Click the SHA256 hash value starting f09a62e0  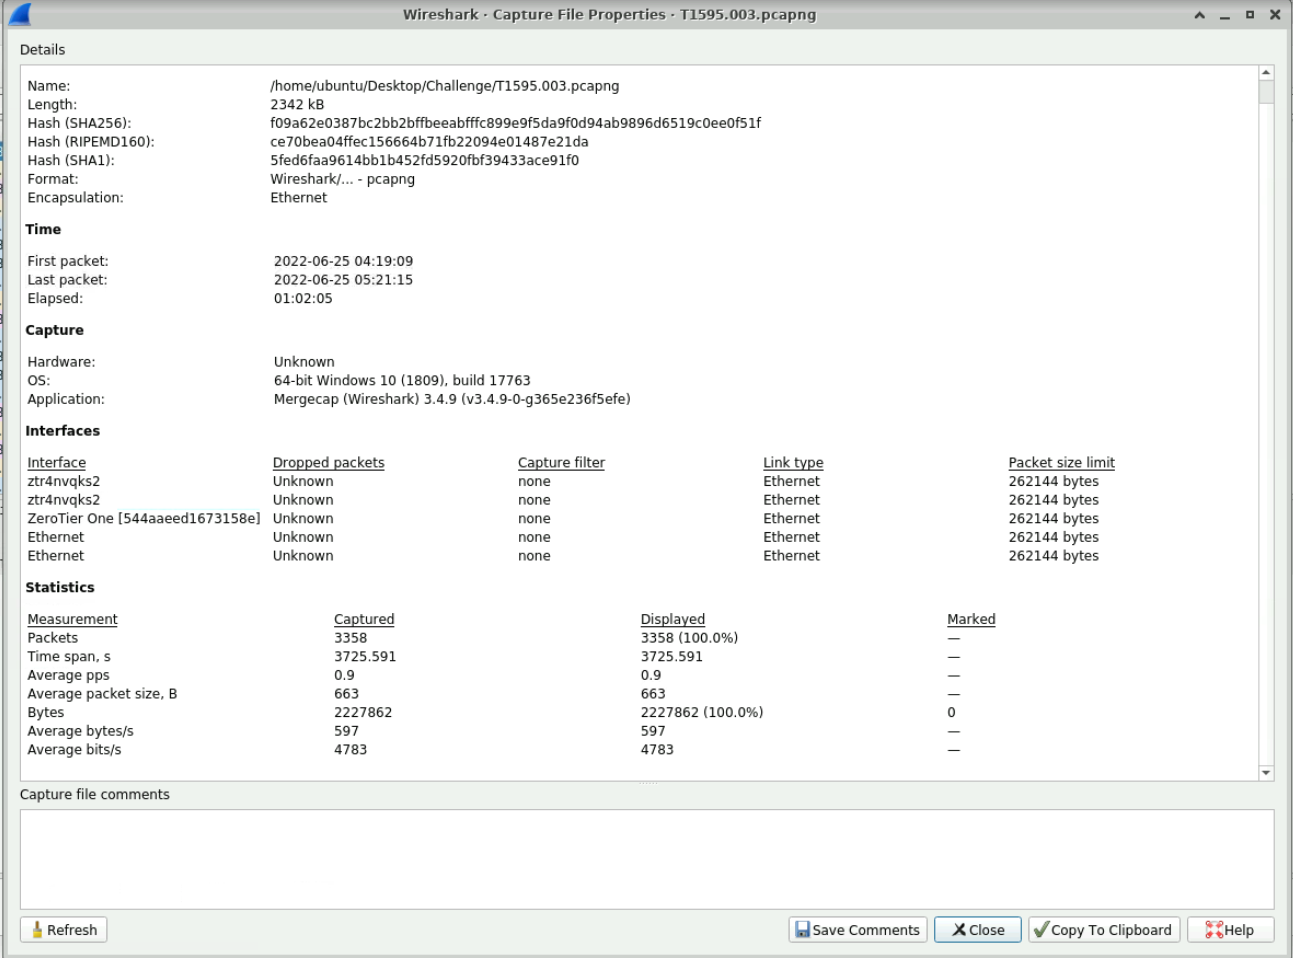click(x=515, y=123)
